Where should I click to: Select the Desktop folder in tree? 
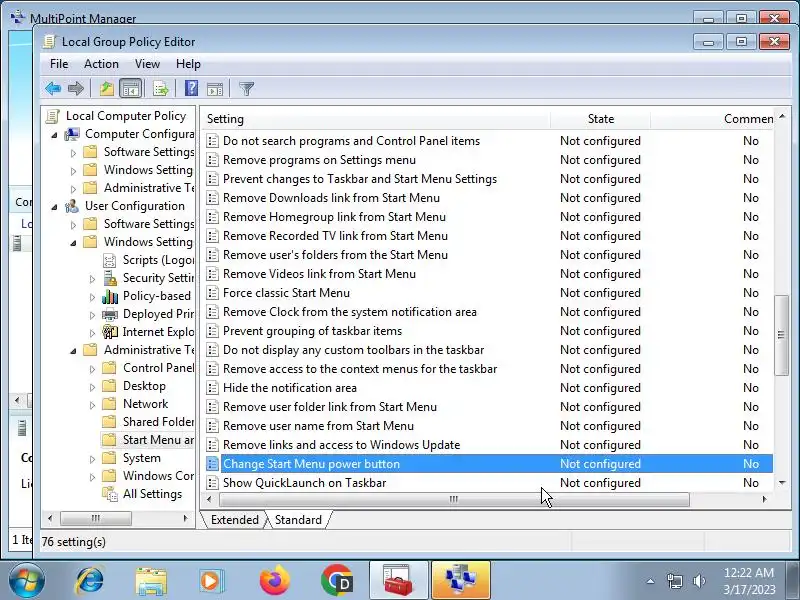click(134, 386)
